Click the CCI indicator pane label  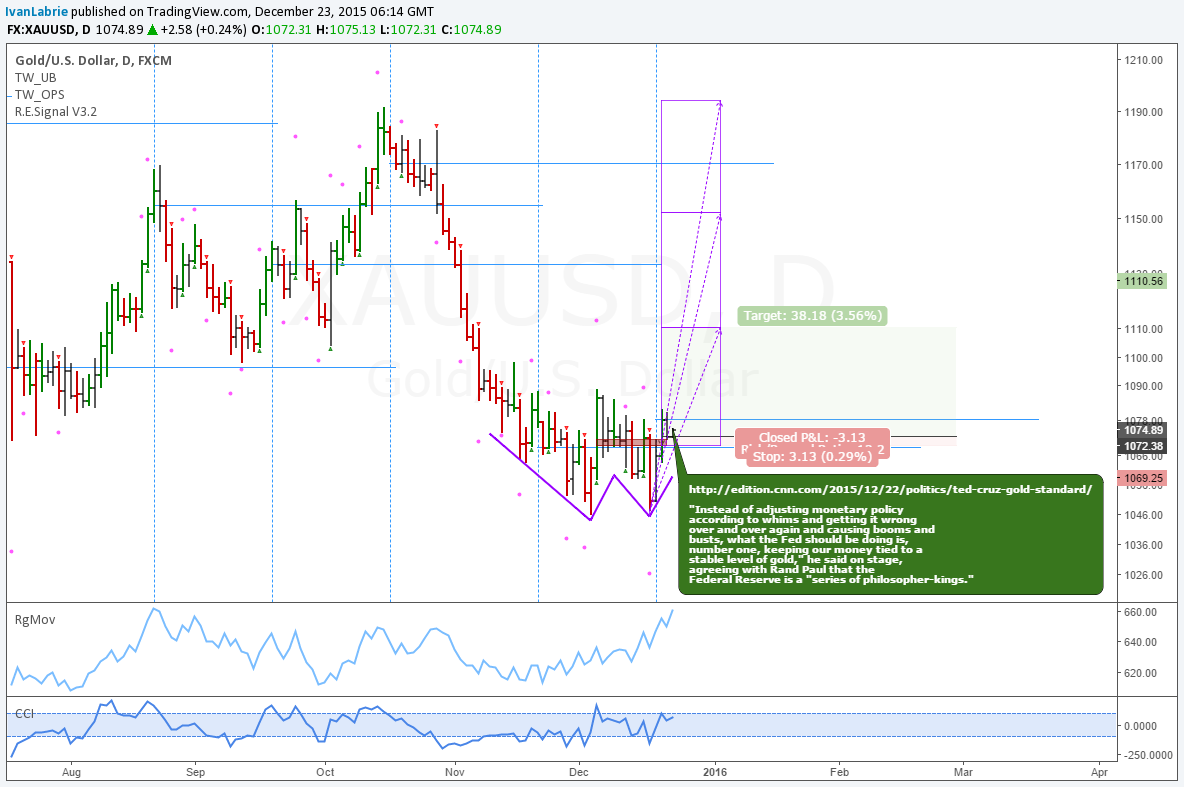coord(24,714)
